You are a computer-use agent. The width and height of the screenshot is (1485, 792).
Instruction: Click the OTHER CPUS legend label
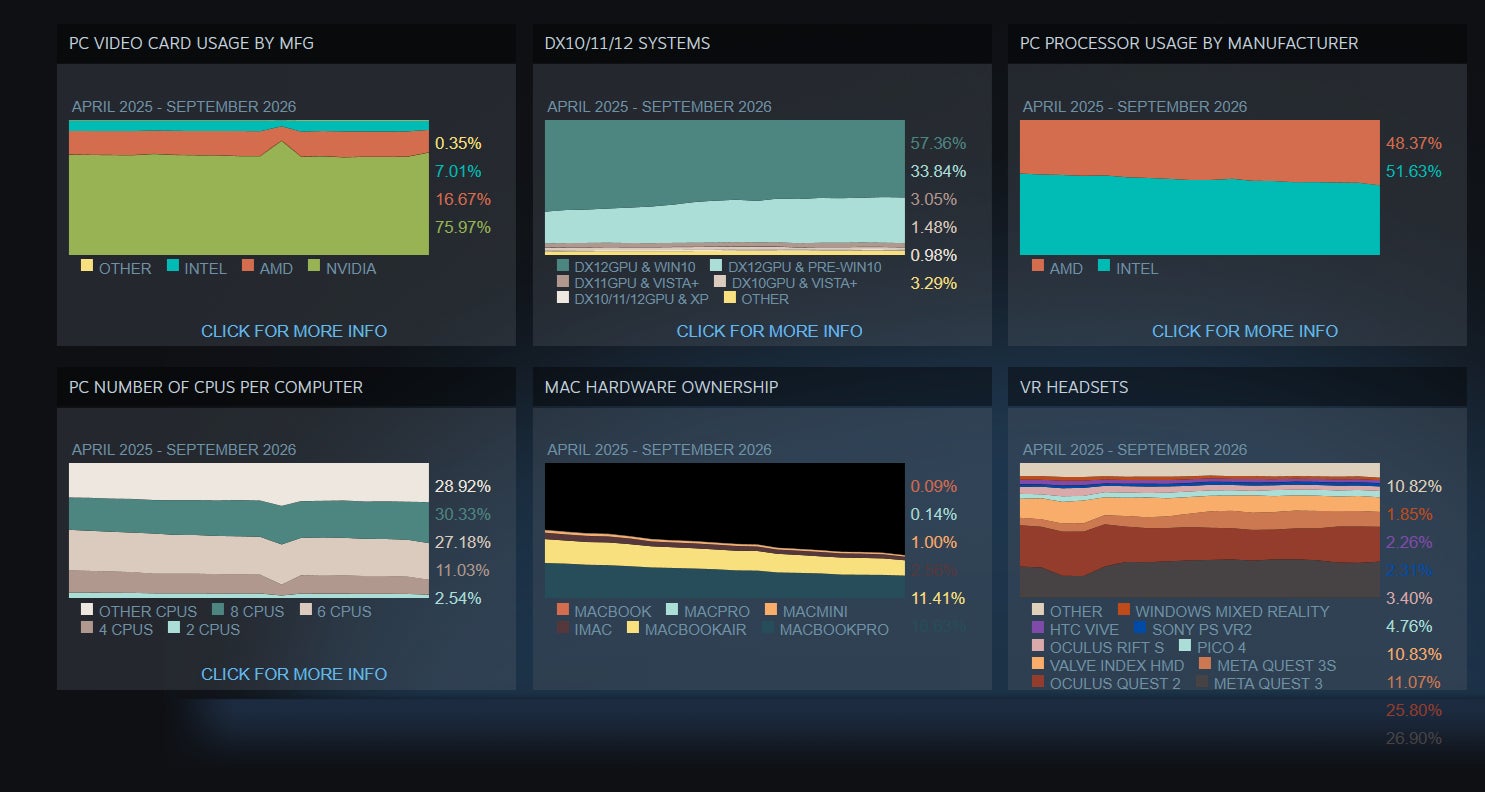pos(148,611)
